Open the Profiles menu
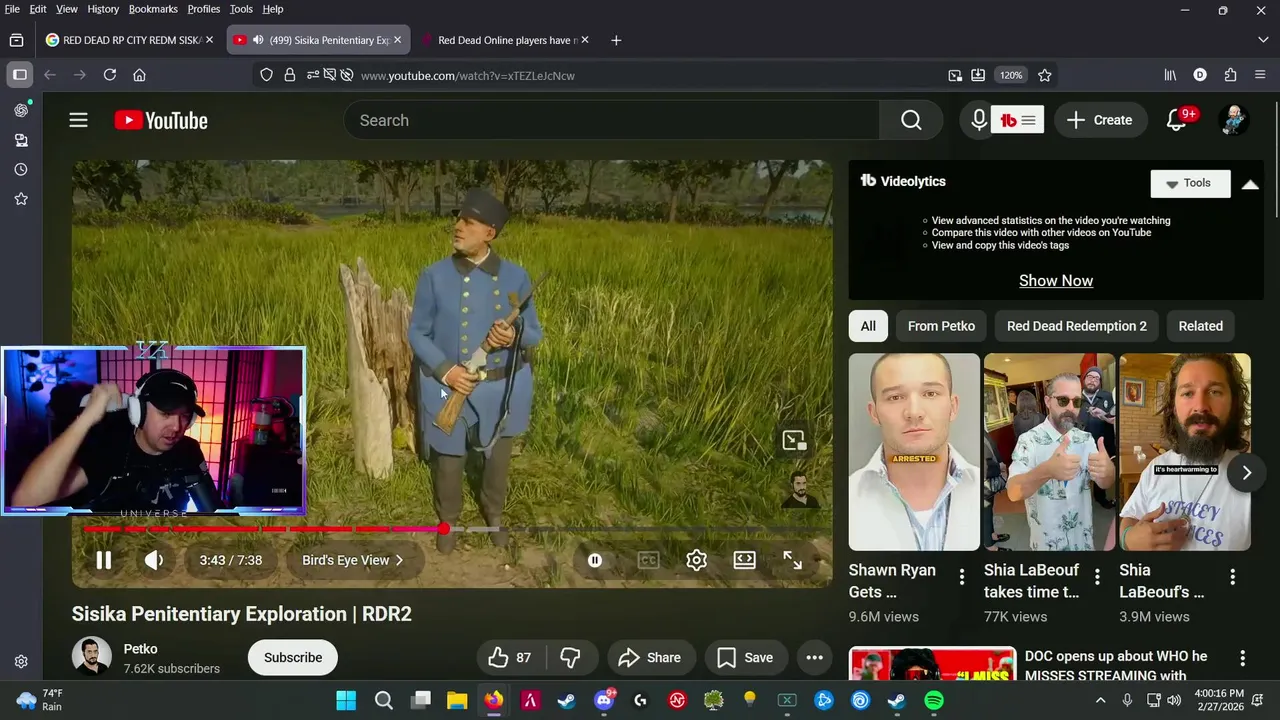Image resolution: width=1280 pixels, height=720 pixels. tap(204, 9)
